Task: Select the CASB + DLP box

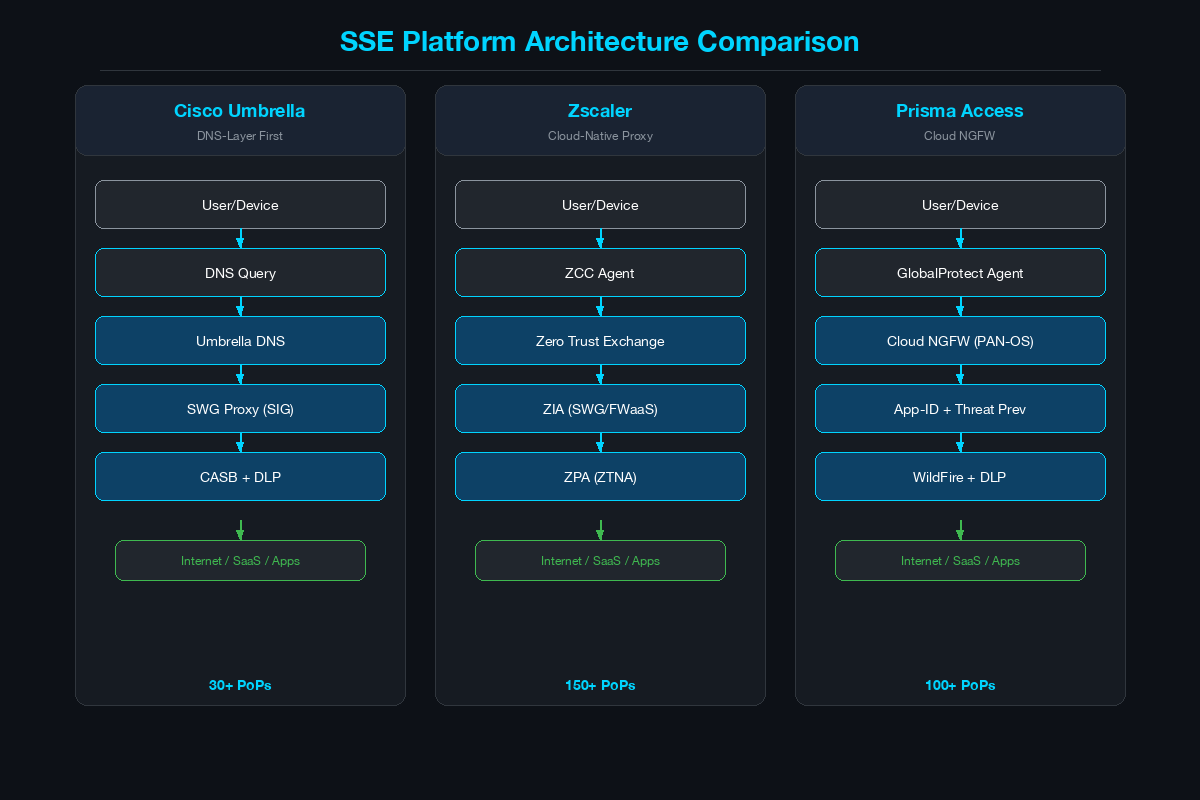Action: 240,477
